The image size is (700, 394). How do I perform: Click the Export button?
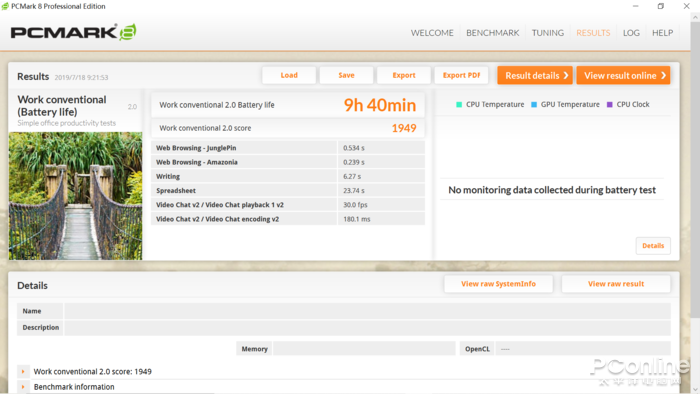click(404, 75)
